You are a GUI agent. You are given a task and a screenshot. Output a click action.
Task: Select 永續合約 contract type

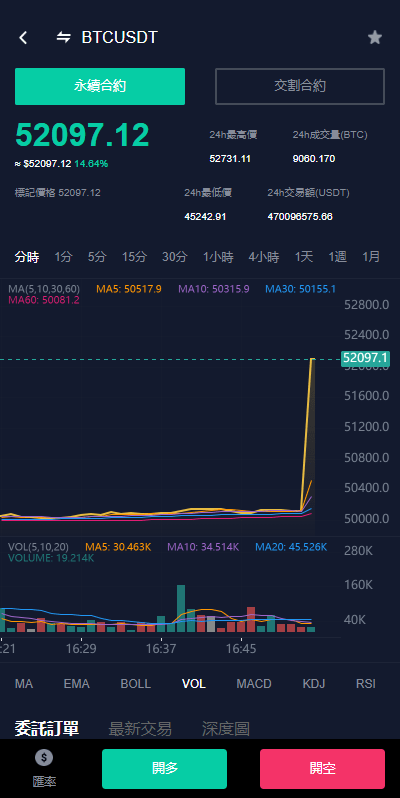coord(100,86)
